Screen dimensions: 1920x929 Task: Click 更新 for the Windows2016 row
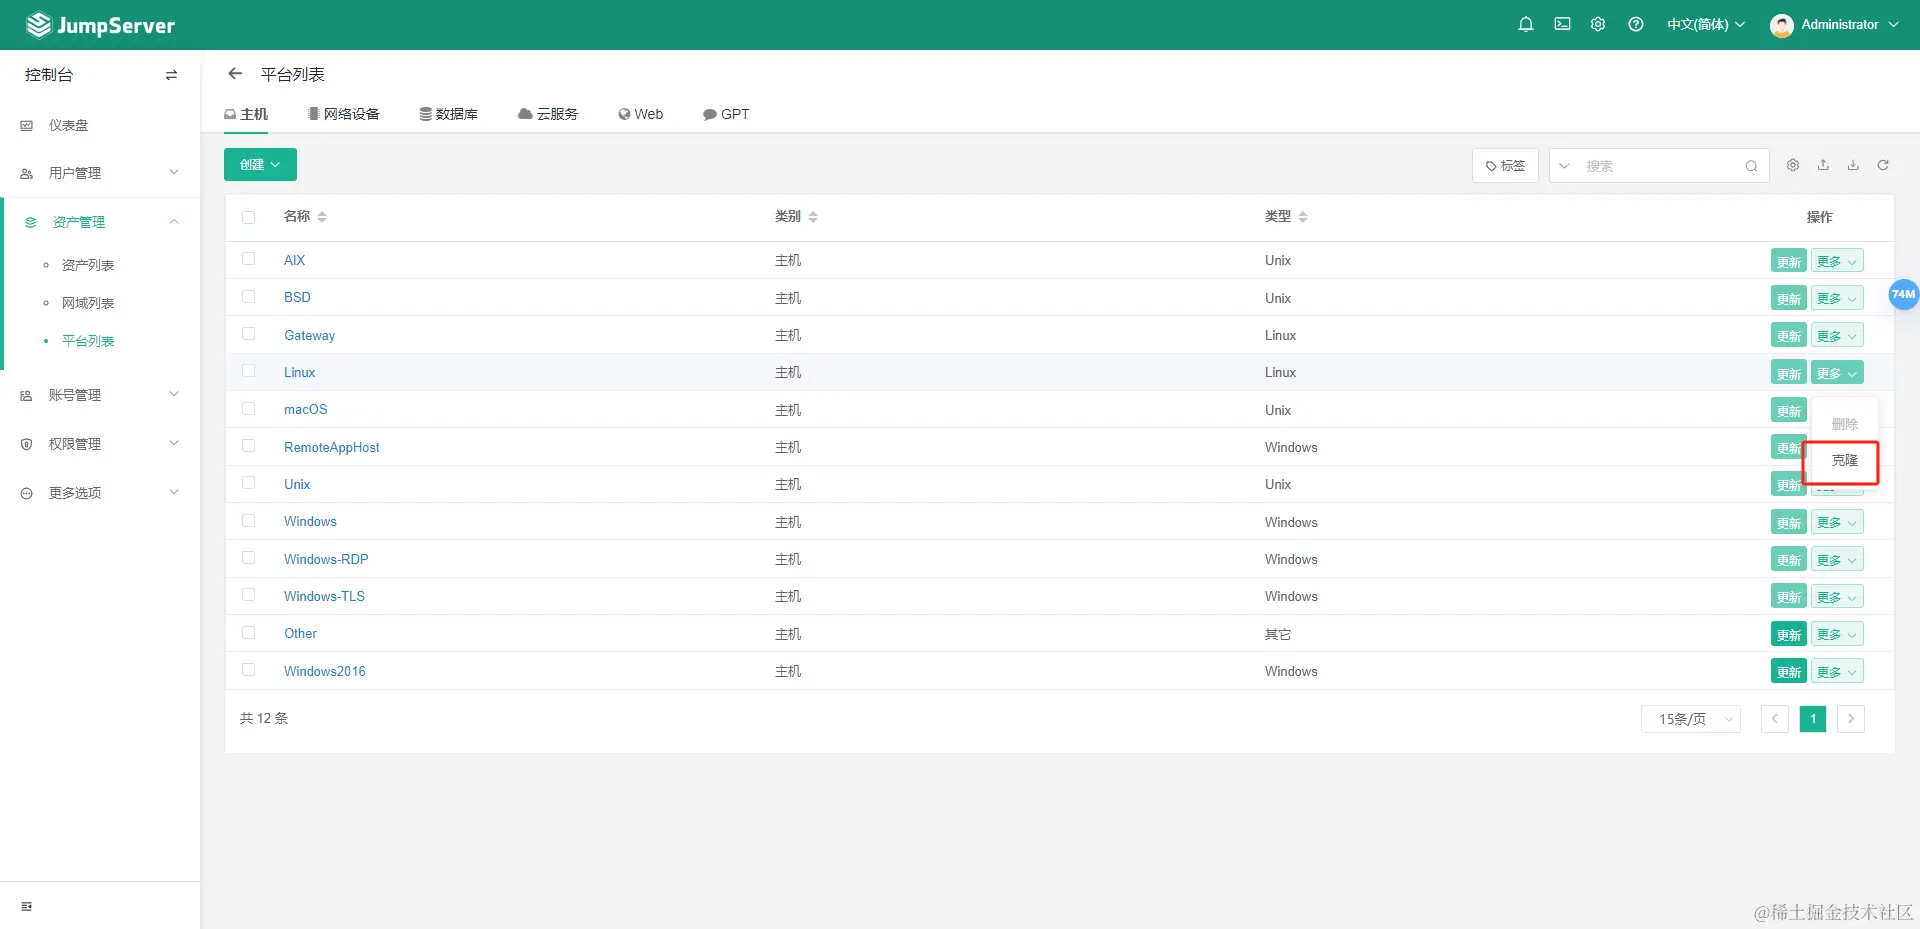pyautogui.click(x=1789, y=671)
